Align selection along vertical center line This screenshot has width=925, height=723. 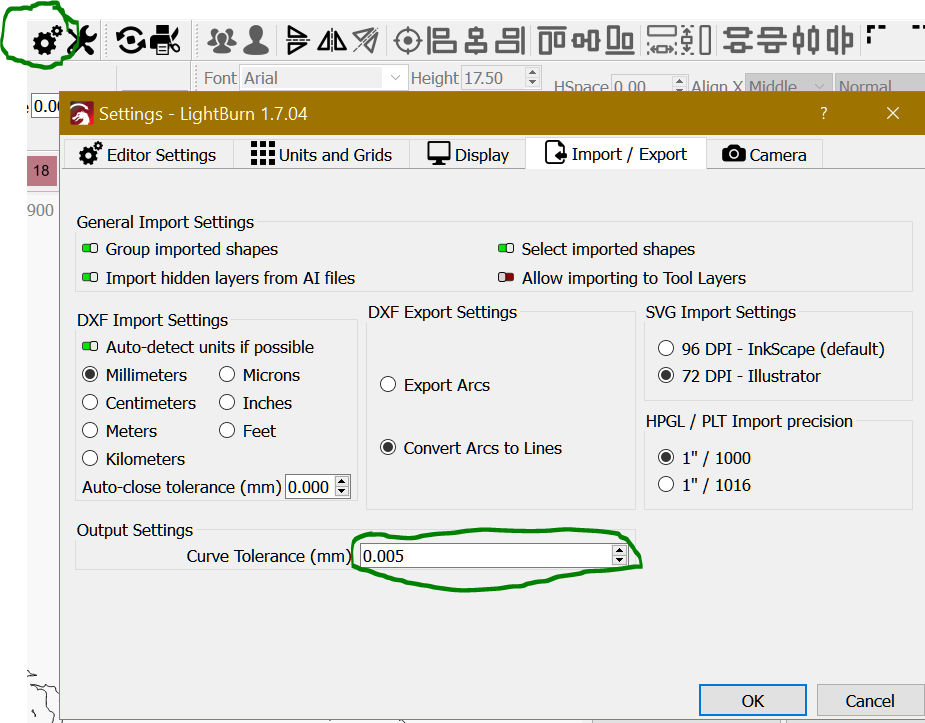pos(476,41)
